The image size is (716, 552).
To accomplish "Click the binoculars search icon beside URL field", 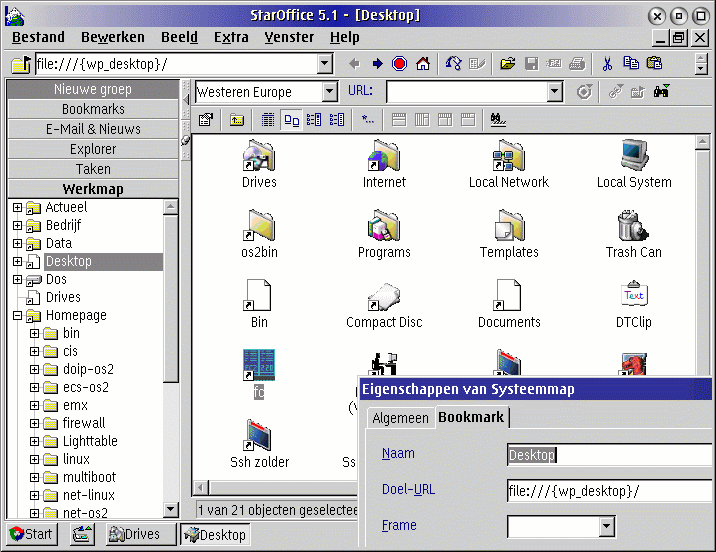I will (x=662, y=91).
